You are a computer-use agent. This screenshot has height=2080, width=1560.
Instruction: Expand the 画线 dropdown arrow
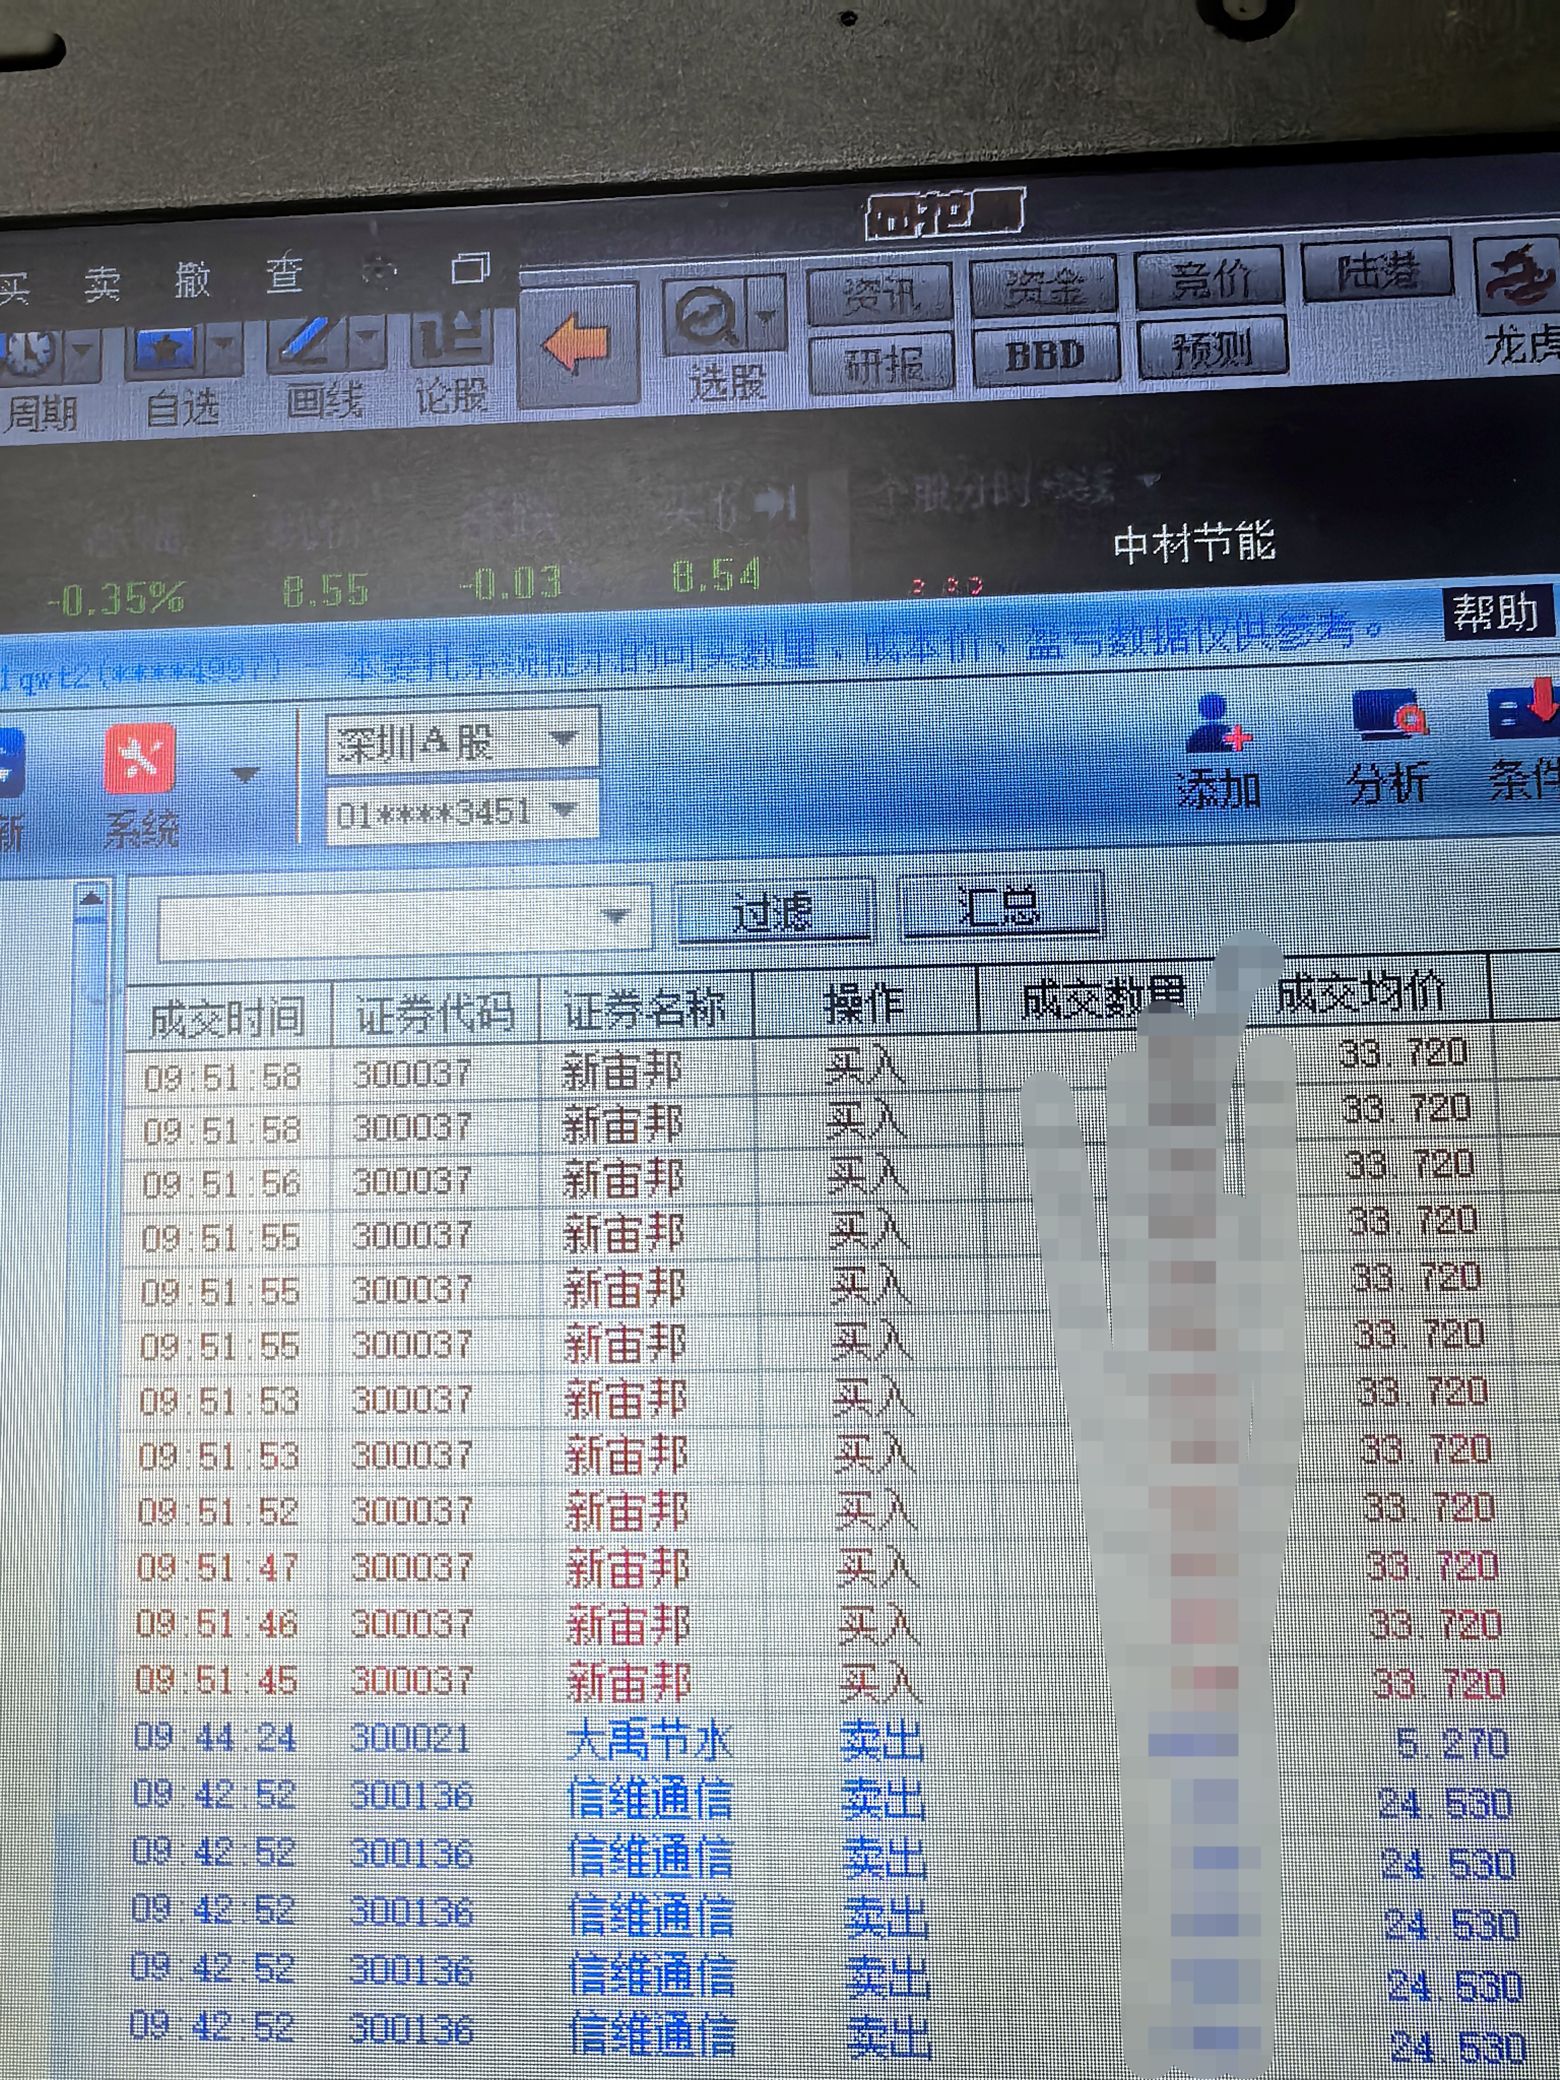[x=367, y=340]
